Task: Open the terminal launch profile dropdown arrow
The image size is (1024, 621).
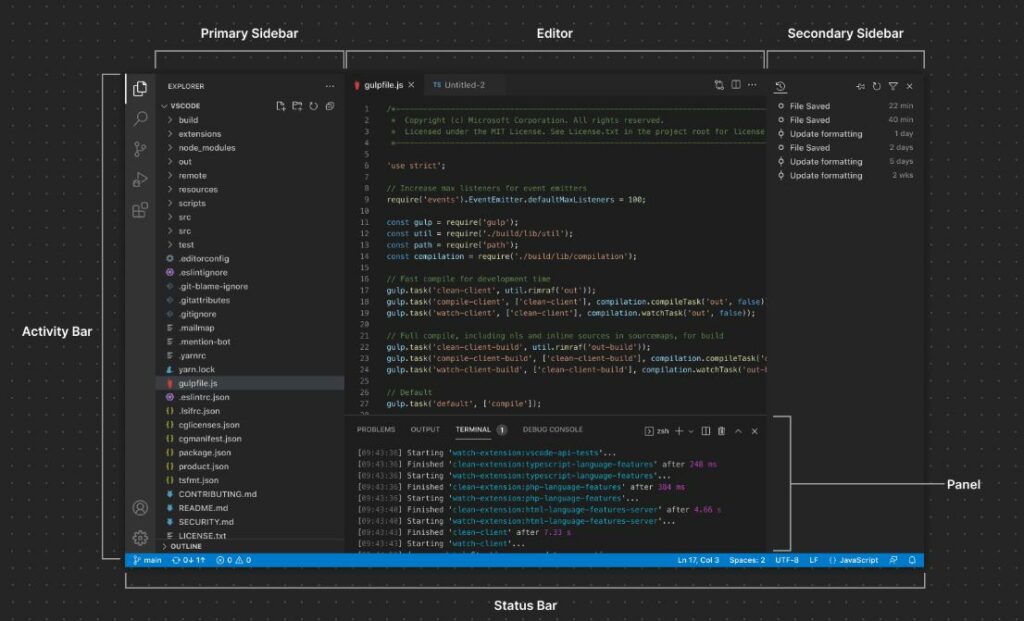Action: [x=690, y=432]
